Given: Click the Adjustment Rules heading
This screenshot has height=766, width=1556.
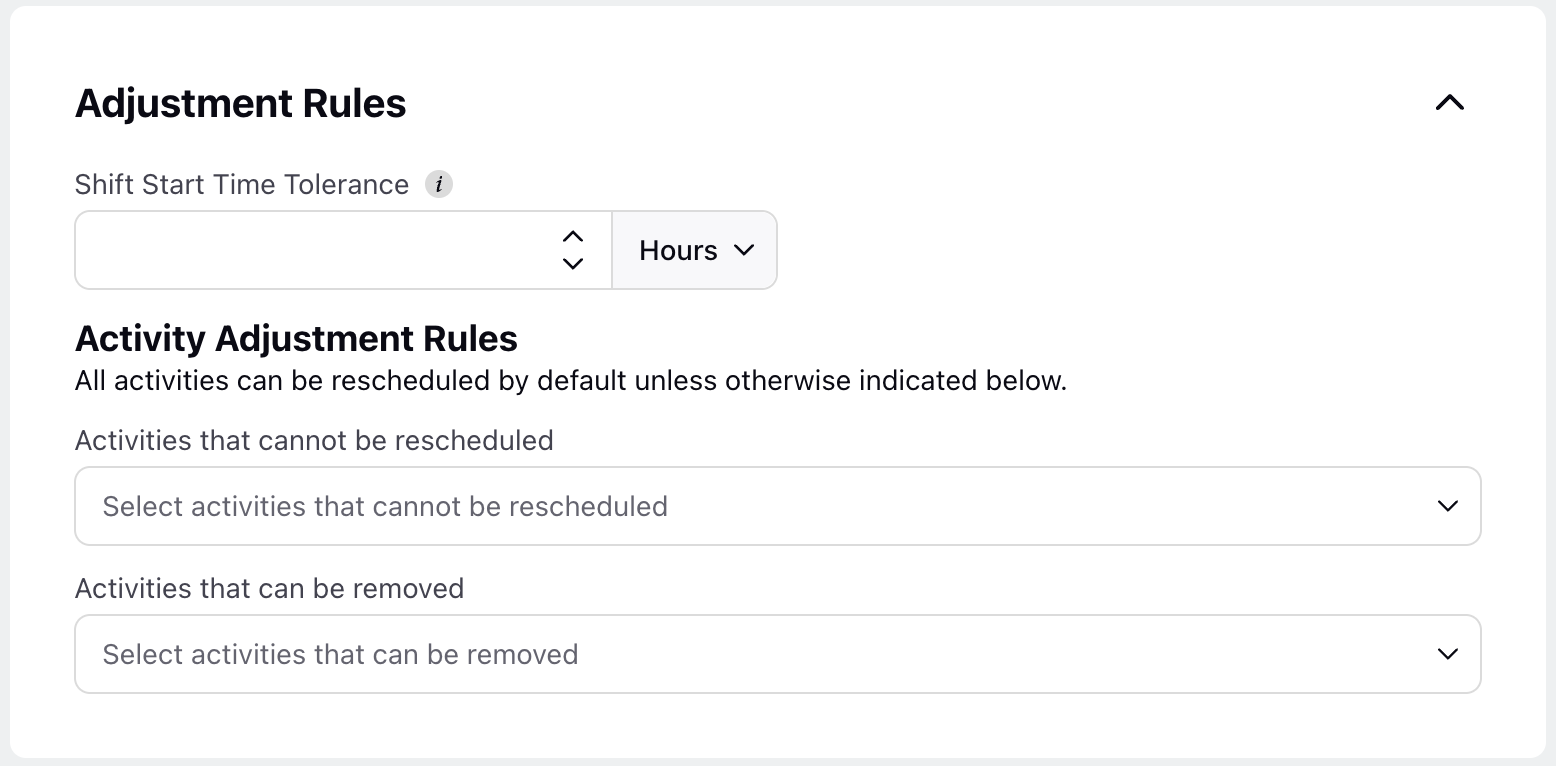Looking at the screenshot, I should [241, 103].
